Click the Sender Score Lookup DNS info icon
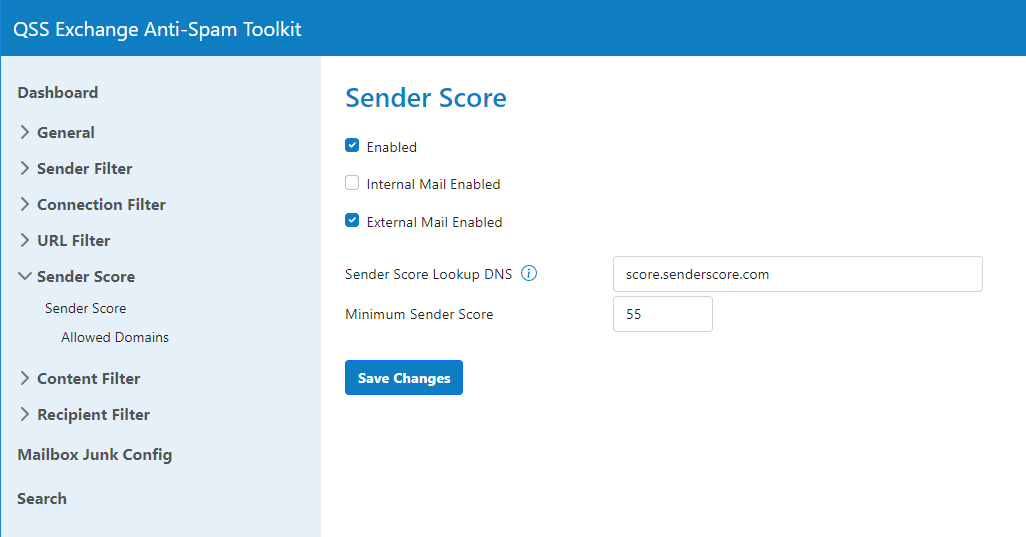1026x537 pixels. coord(529,273)
